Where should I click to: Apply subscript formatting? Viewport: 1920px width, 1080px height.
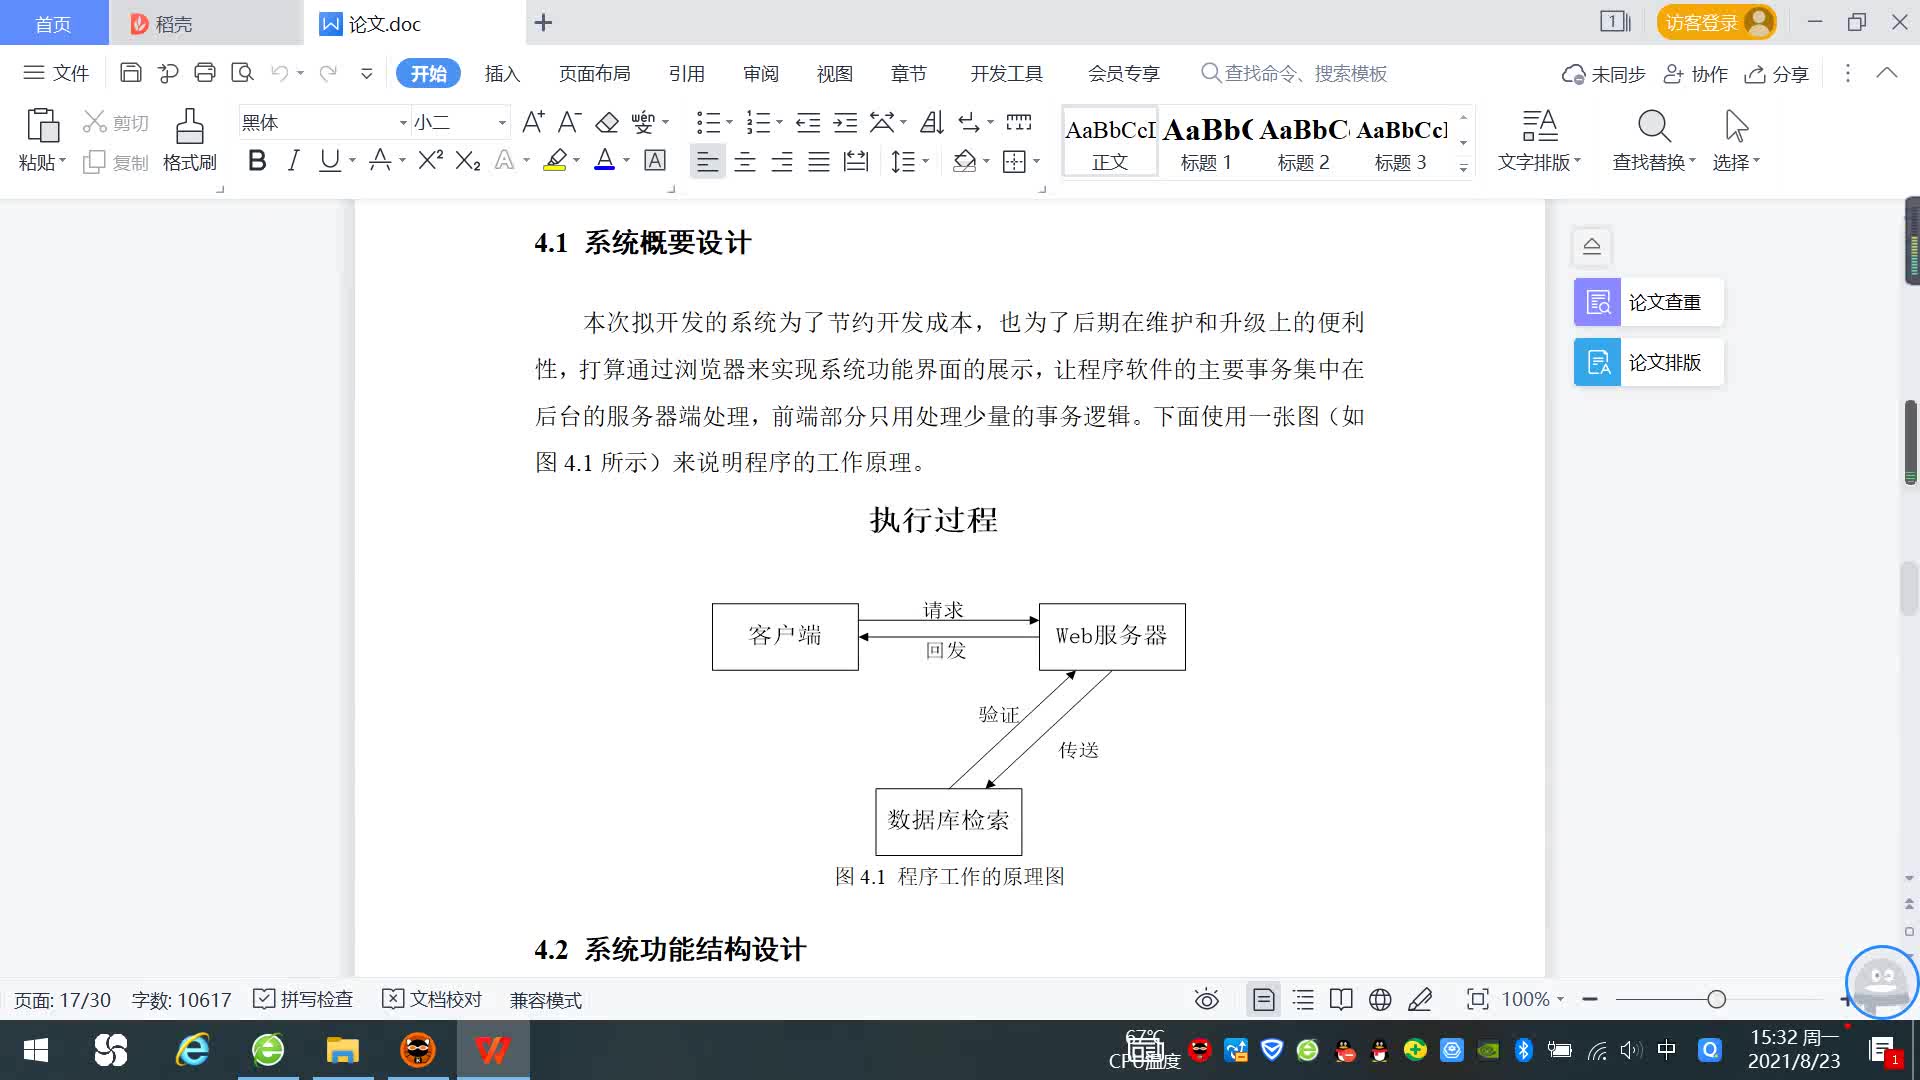[468, 160]
